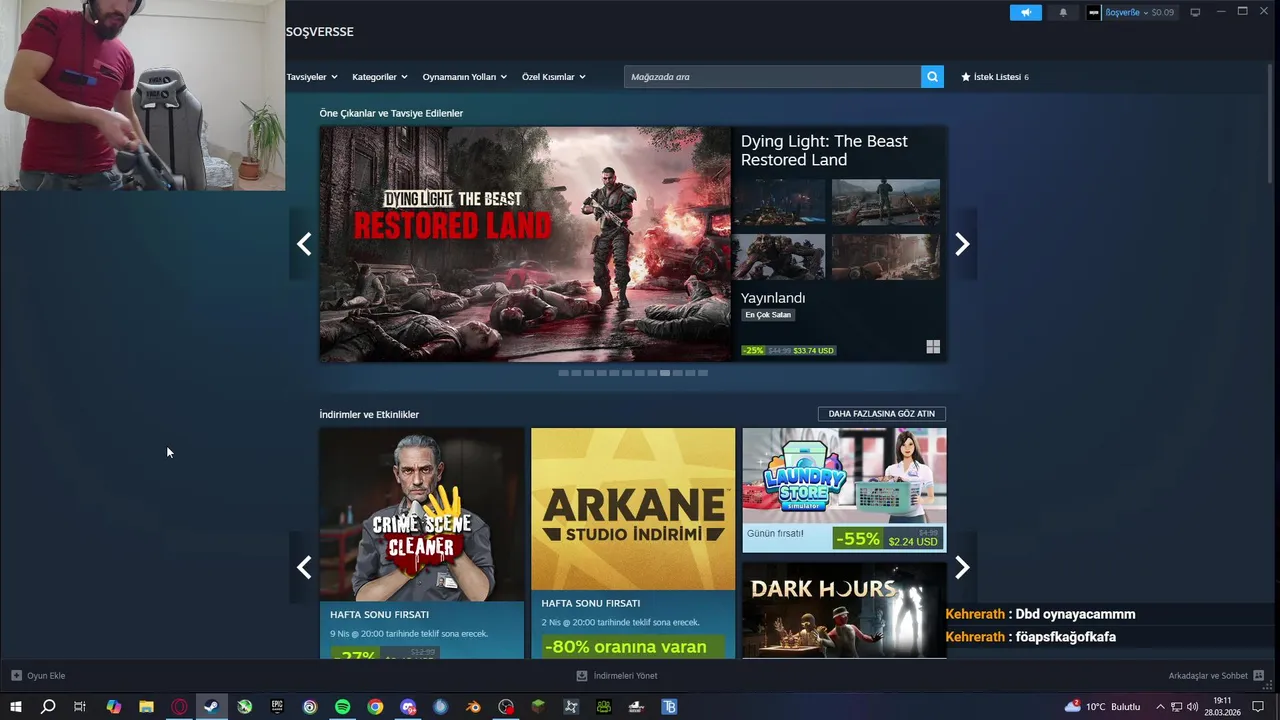Expand the Kategoriler menu
Image resolution: width=1280 pixels, height=720 pixels.
tap(380, 77)
